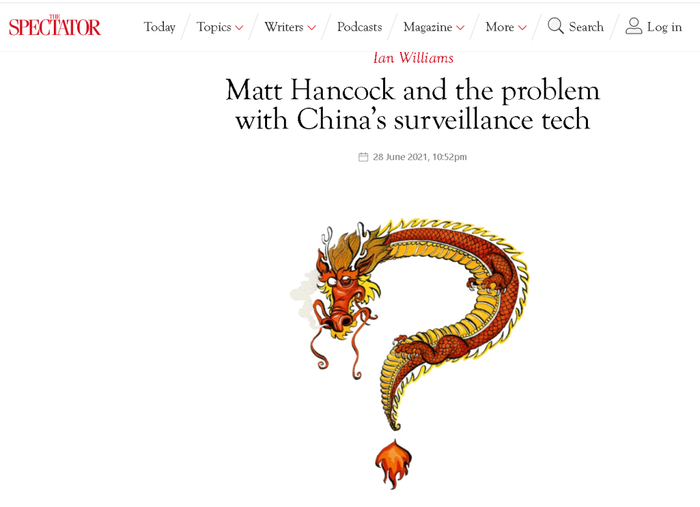The width and height of the screenshot is (700, 507).
Task: Click the user profile icon
Action: coord(633,26)
